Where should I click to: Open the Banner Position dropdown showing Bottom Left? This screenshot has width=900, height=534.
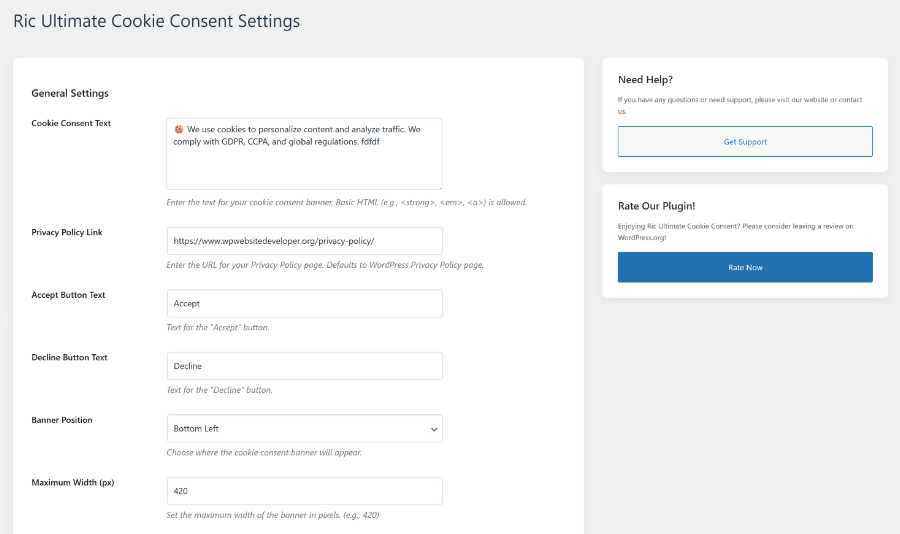tap(304, 429)
